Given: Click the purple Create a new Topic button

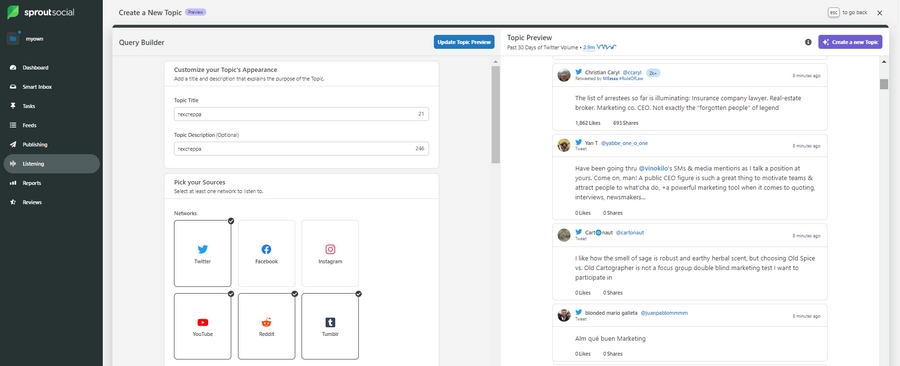Looking at the screenshot, I should coord(850,42).
